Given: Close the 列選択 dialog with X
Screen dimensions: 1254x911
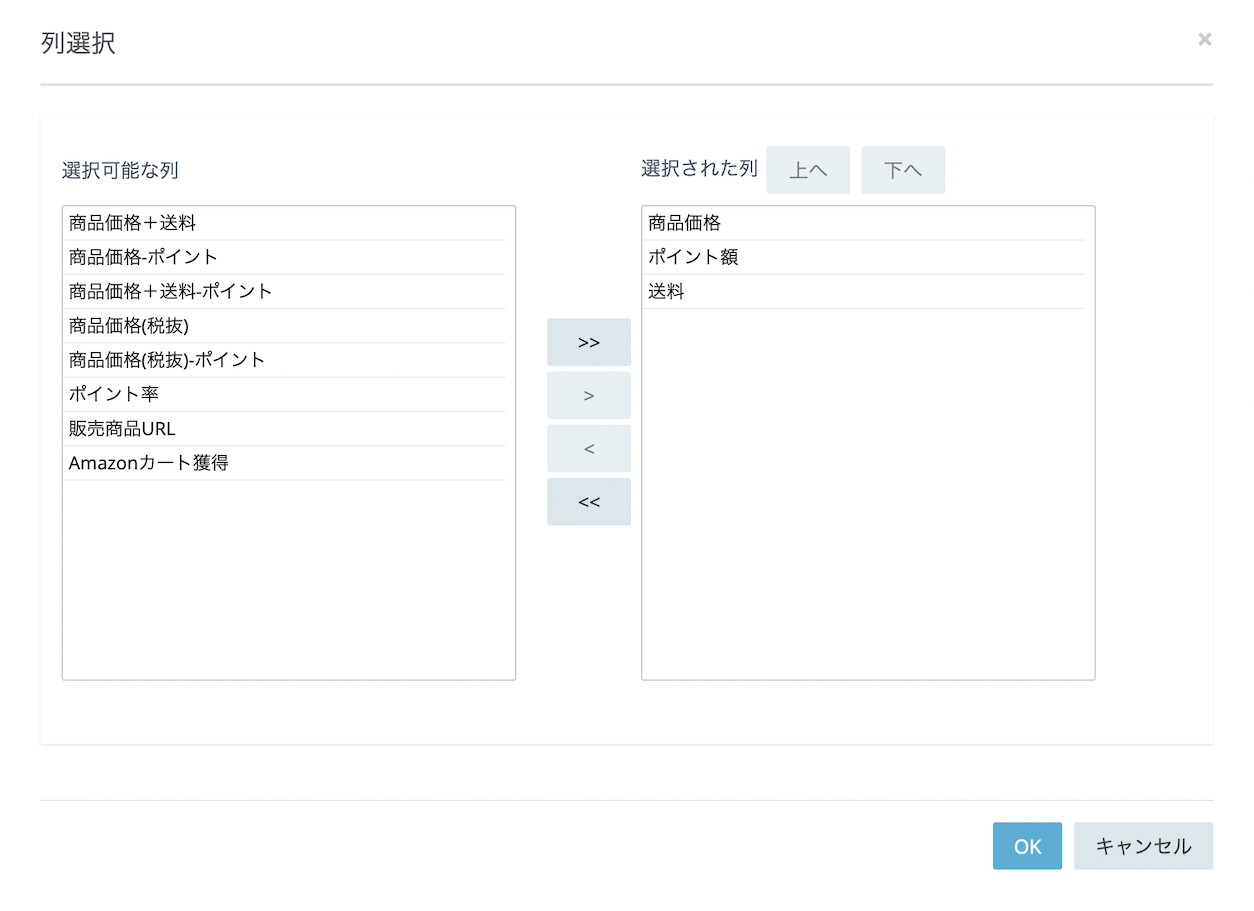Looking at the screenshot, I should tap(1204, 39).
